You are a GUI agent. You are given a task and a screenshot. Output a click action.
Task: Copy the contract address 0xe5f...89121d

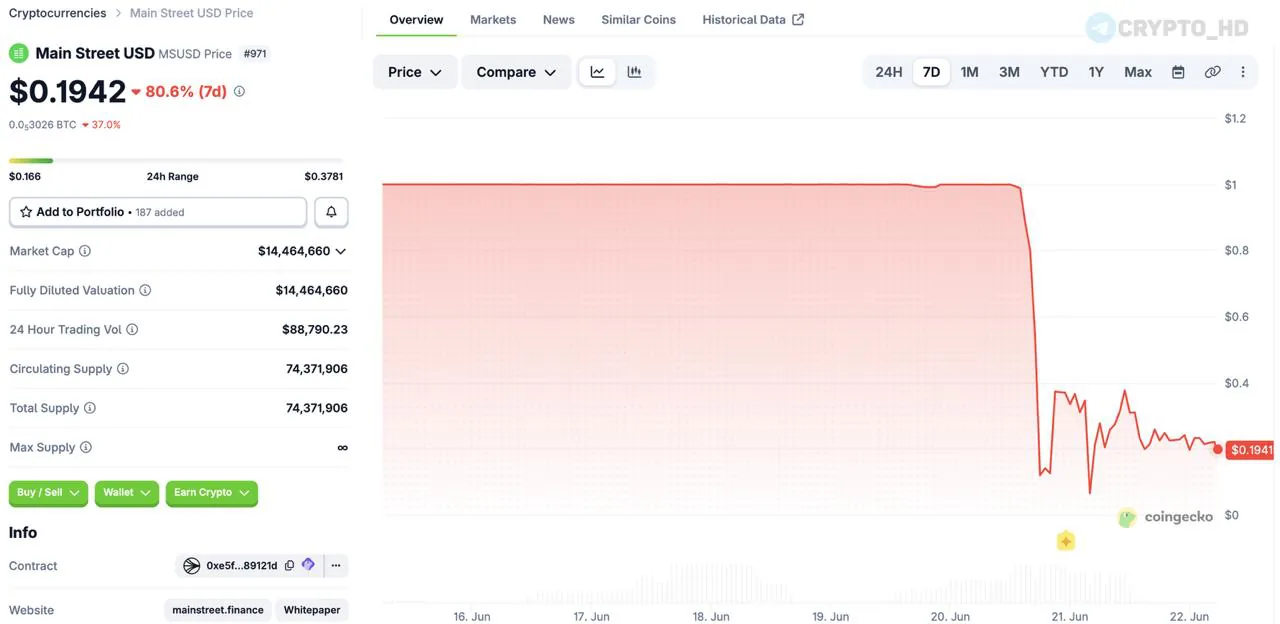[x=290, y=565]
